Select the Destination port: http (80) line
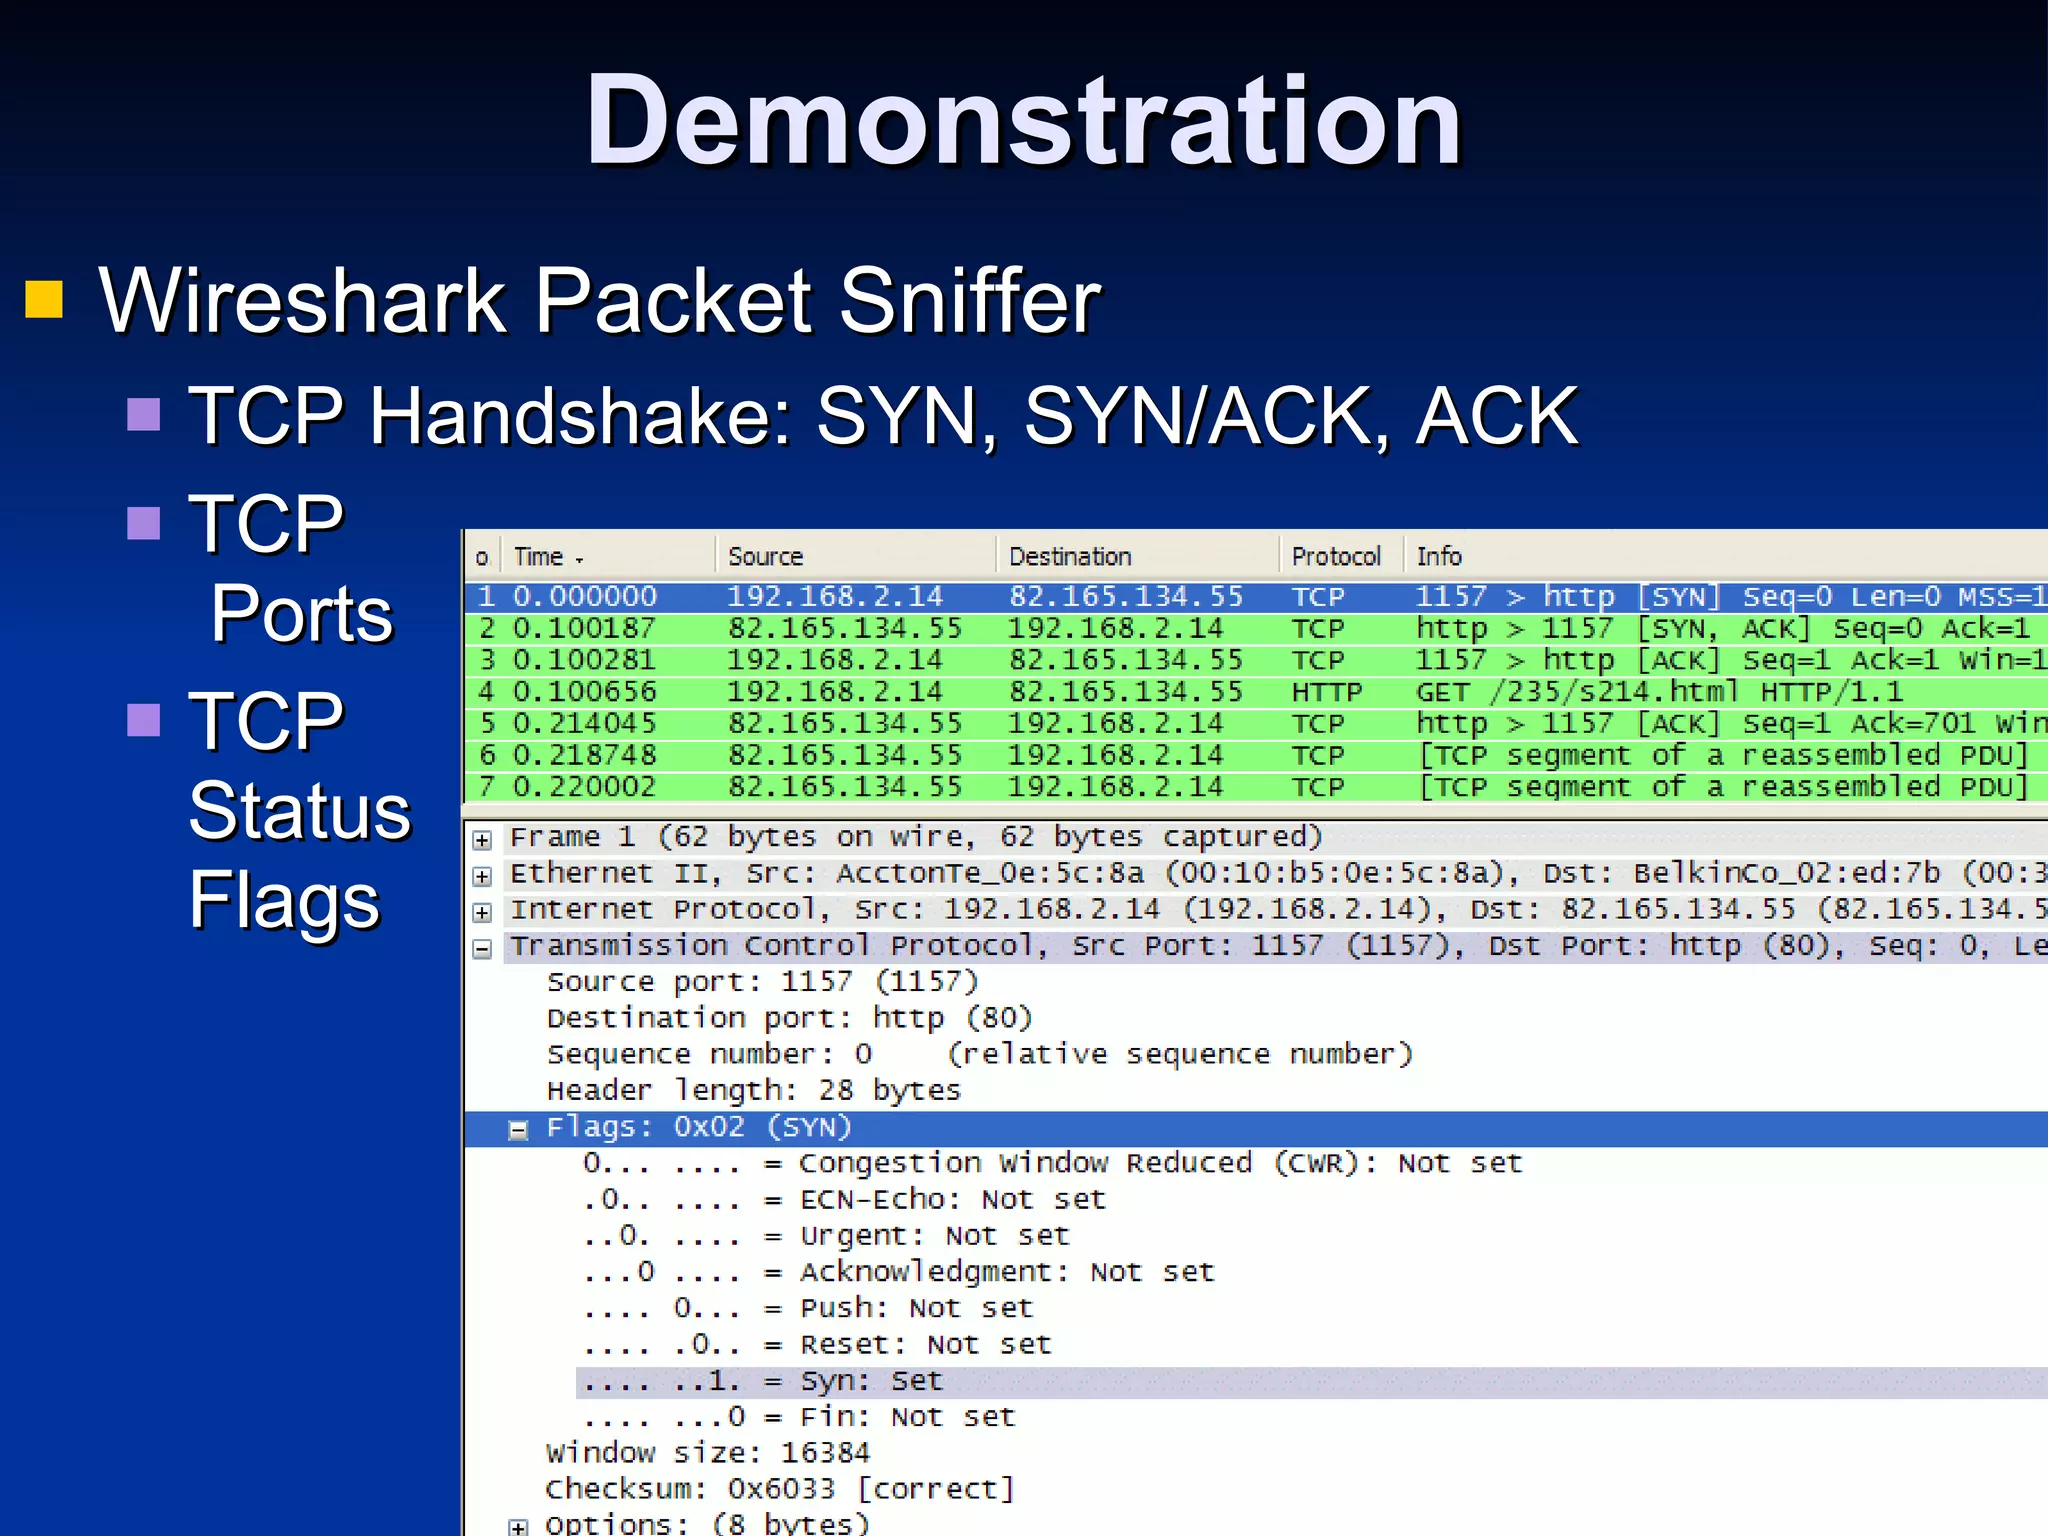 pos(789,1018)
